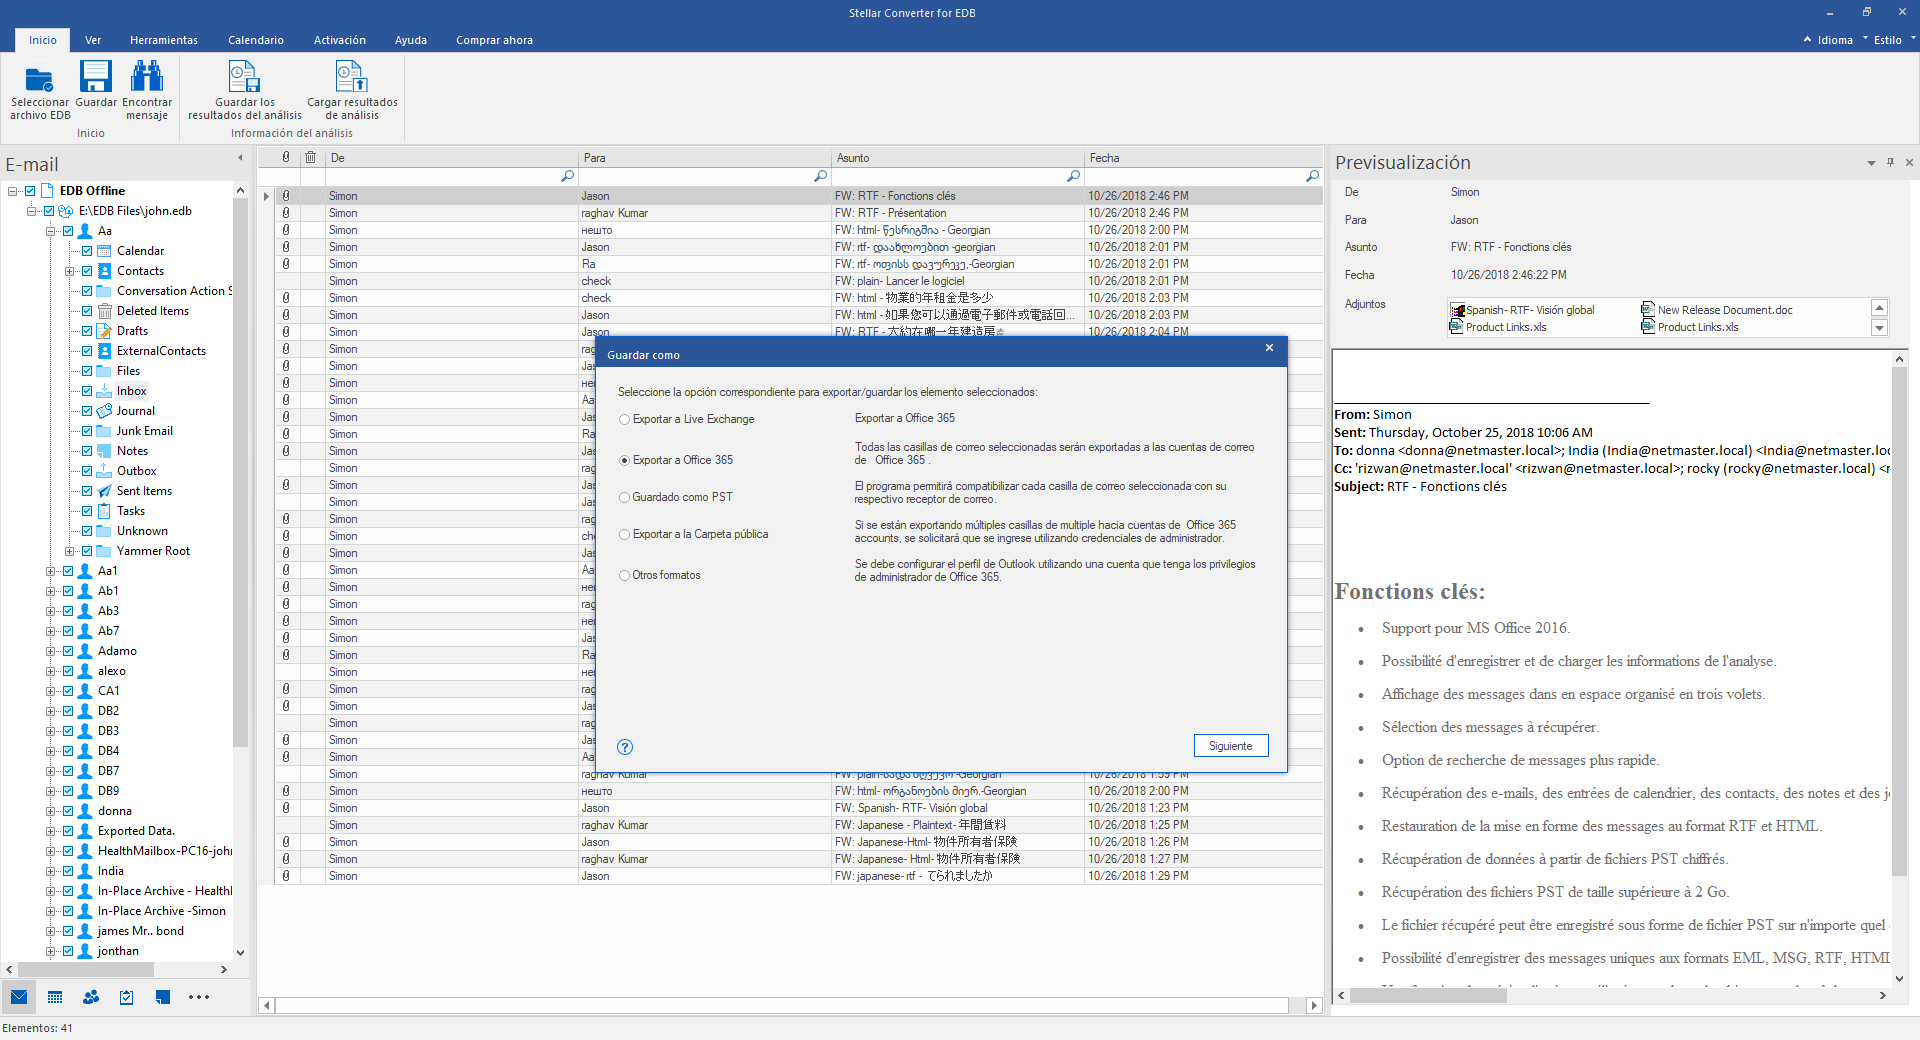Image resolution: width=1920 pixels, height=1040 pixels.
Task: Click search magnifier in Asunto column filter
Action: click(x=1073, y=176)
